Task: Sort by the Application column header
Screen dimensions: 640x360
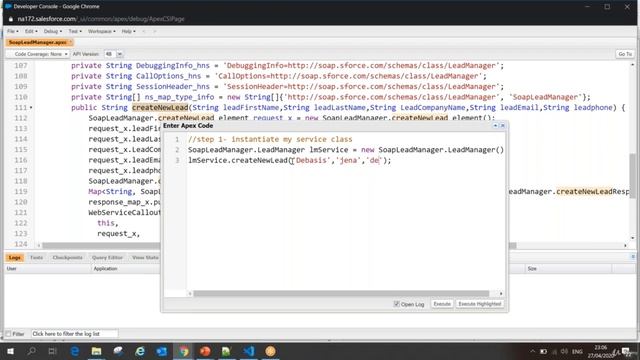Action: (126, 269)
